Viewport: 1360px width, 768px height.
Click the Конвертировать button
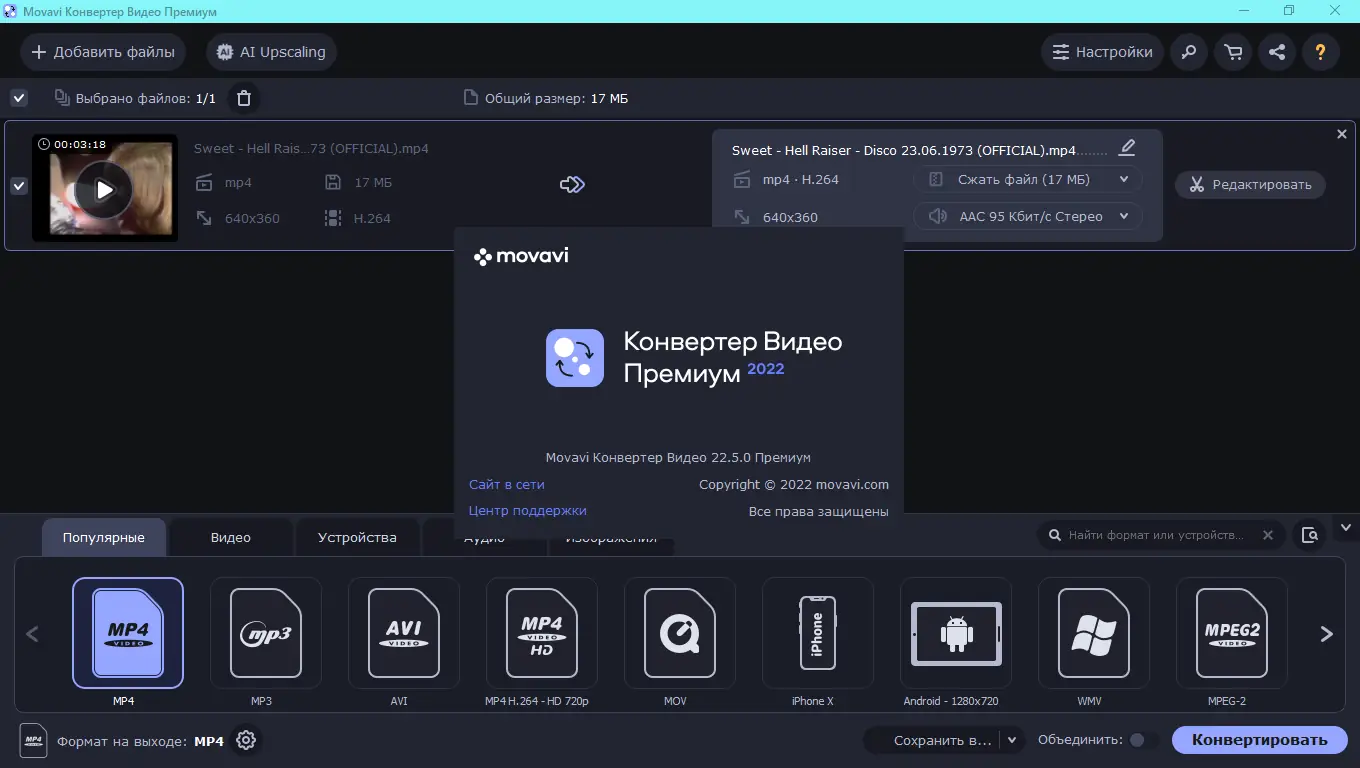1259,740
